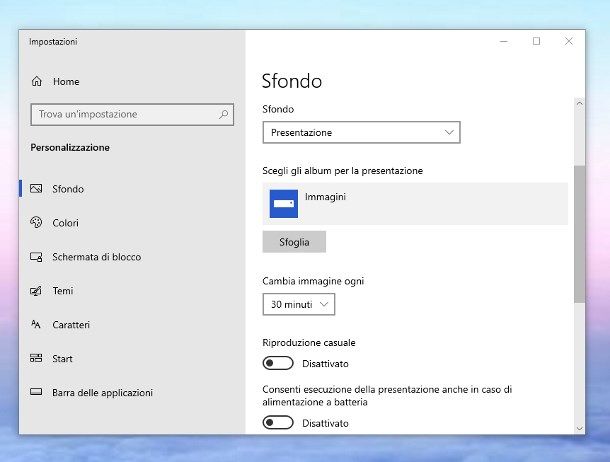Toggle the Riproduzione casuale switch
Screen dimensions: 610x462
[x=278, y=364]
